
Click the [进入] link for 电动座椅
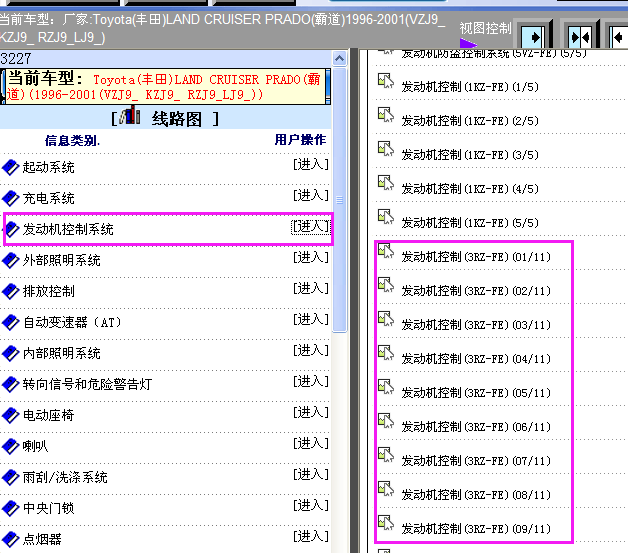coord(311,412)
